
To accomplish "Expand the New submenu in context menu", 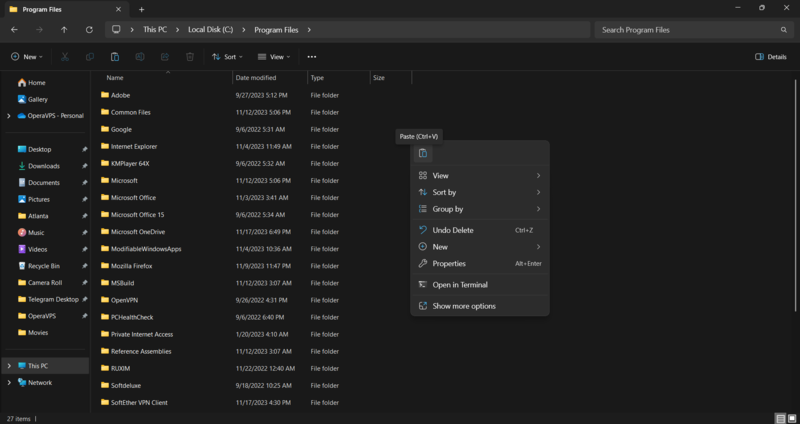I will point(480,247).
